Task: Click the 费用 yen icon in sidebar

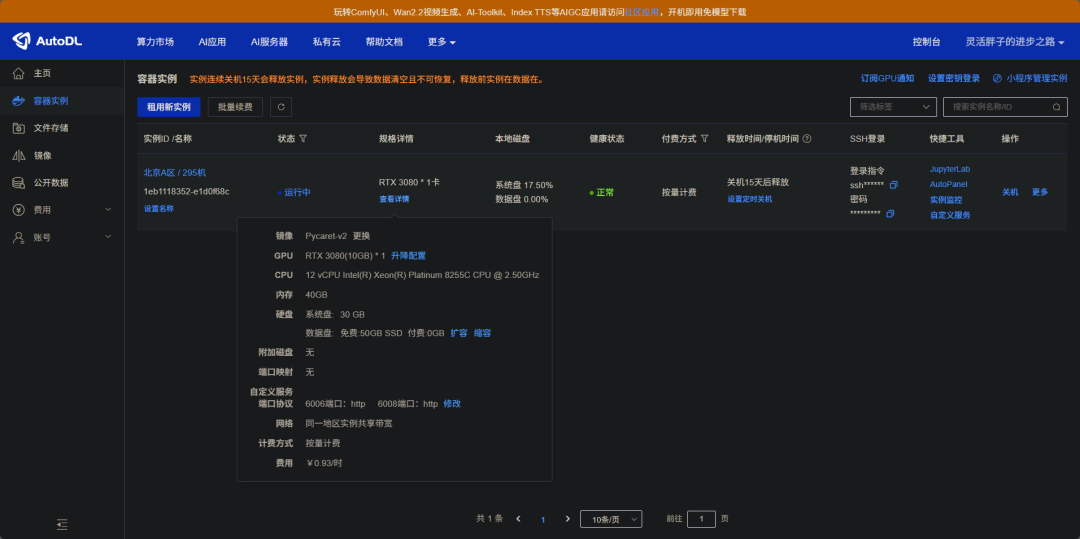Action: [19, 210]
